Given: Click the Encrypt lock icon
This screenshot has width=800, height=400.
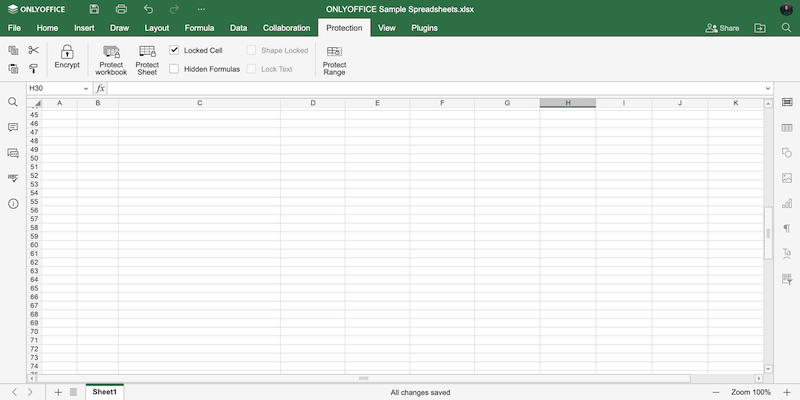Looking at the screenshot, I should [x=67, y=52].
